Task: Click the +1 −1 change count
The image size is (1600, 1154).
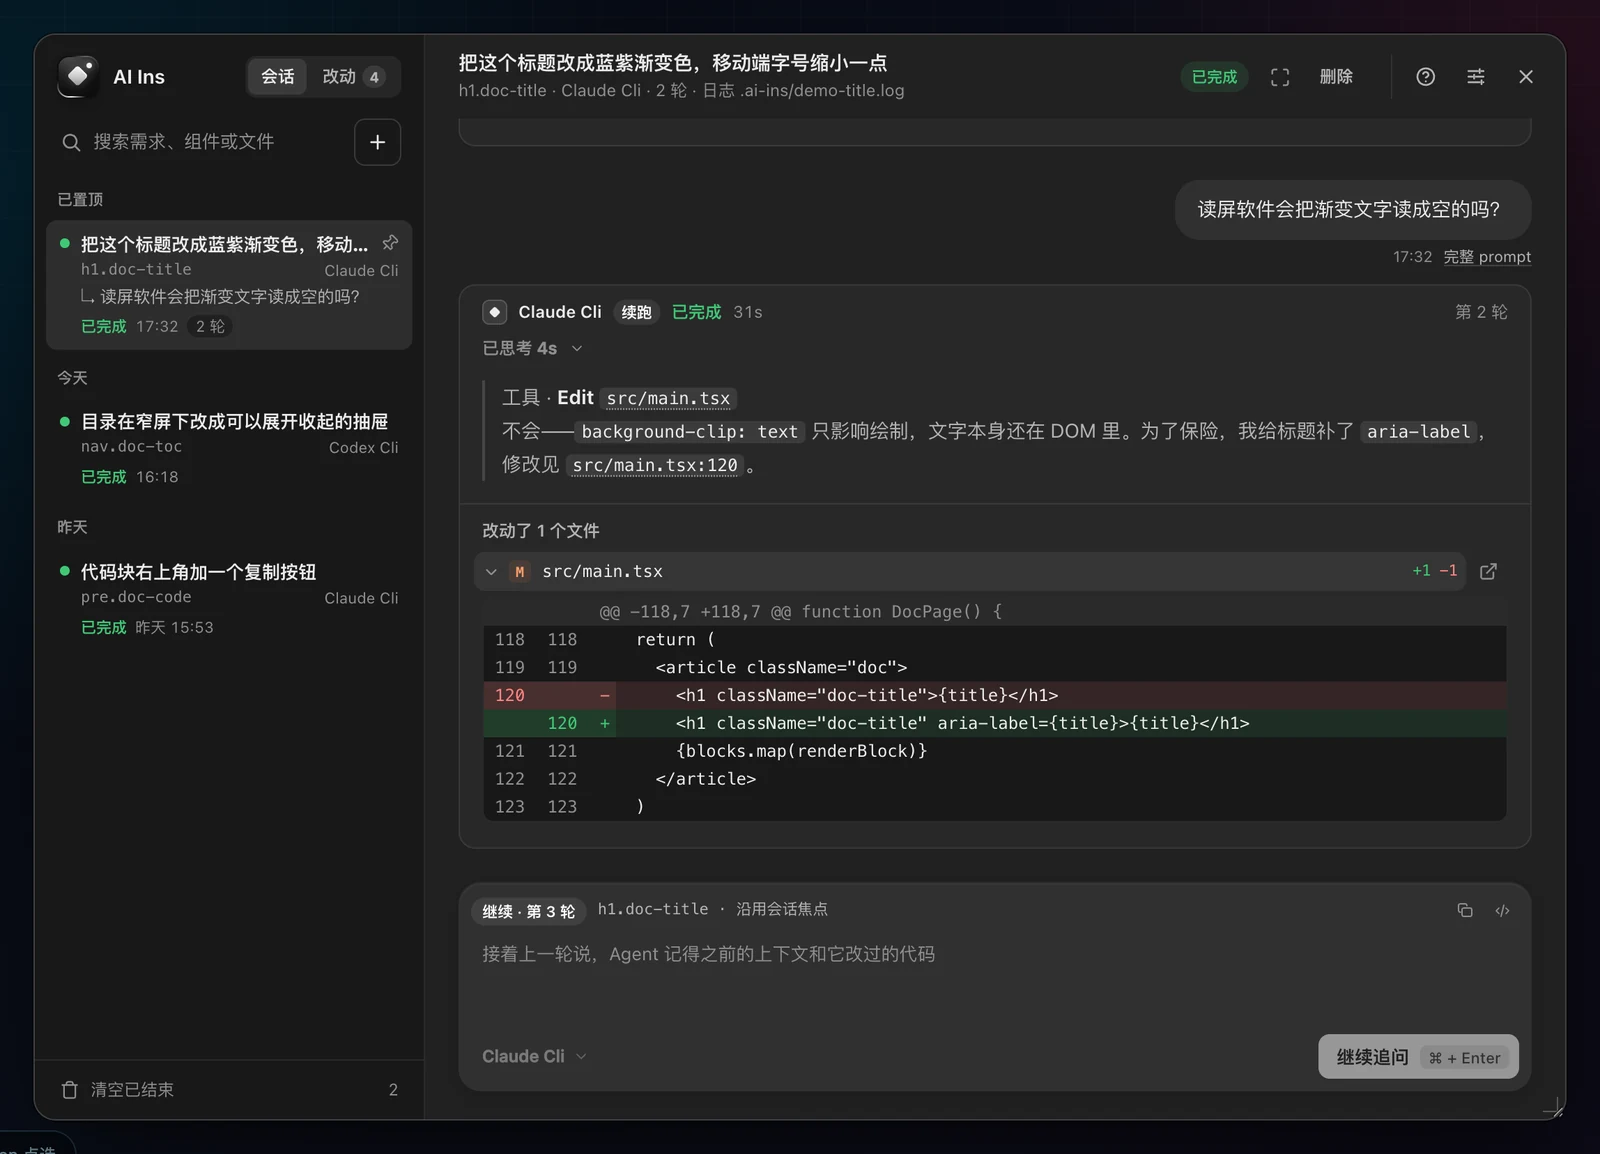Action: click(x=1434, y=571)
